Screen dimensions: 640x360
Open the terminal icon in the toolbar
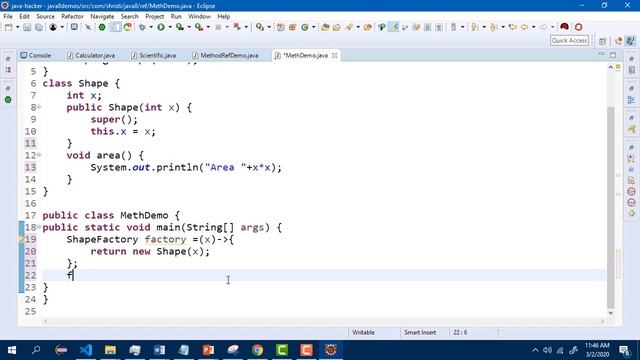pyautogui.click(x=74, y=27)
